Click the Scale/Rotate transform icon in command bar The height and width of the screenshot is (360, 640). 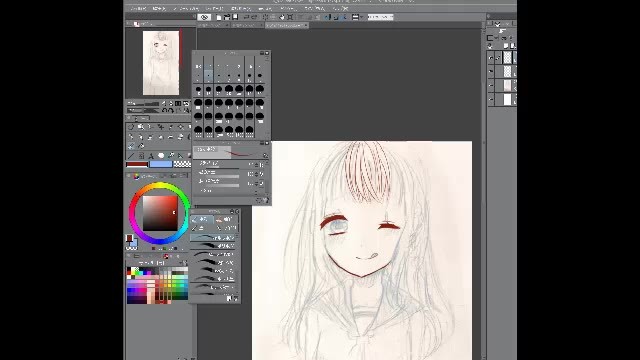click(290, 17)
